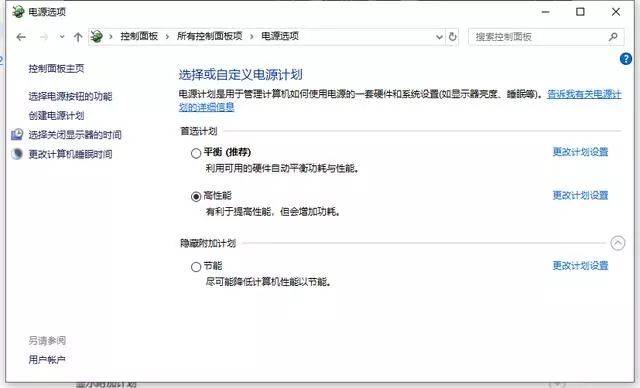The width and height of the screenshot is (640, 388).
Task: Select the 平衡 (推荐) radio button
Action: [196, 153]
